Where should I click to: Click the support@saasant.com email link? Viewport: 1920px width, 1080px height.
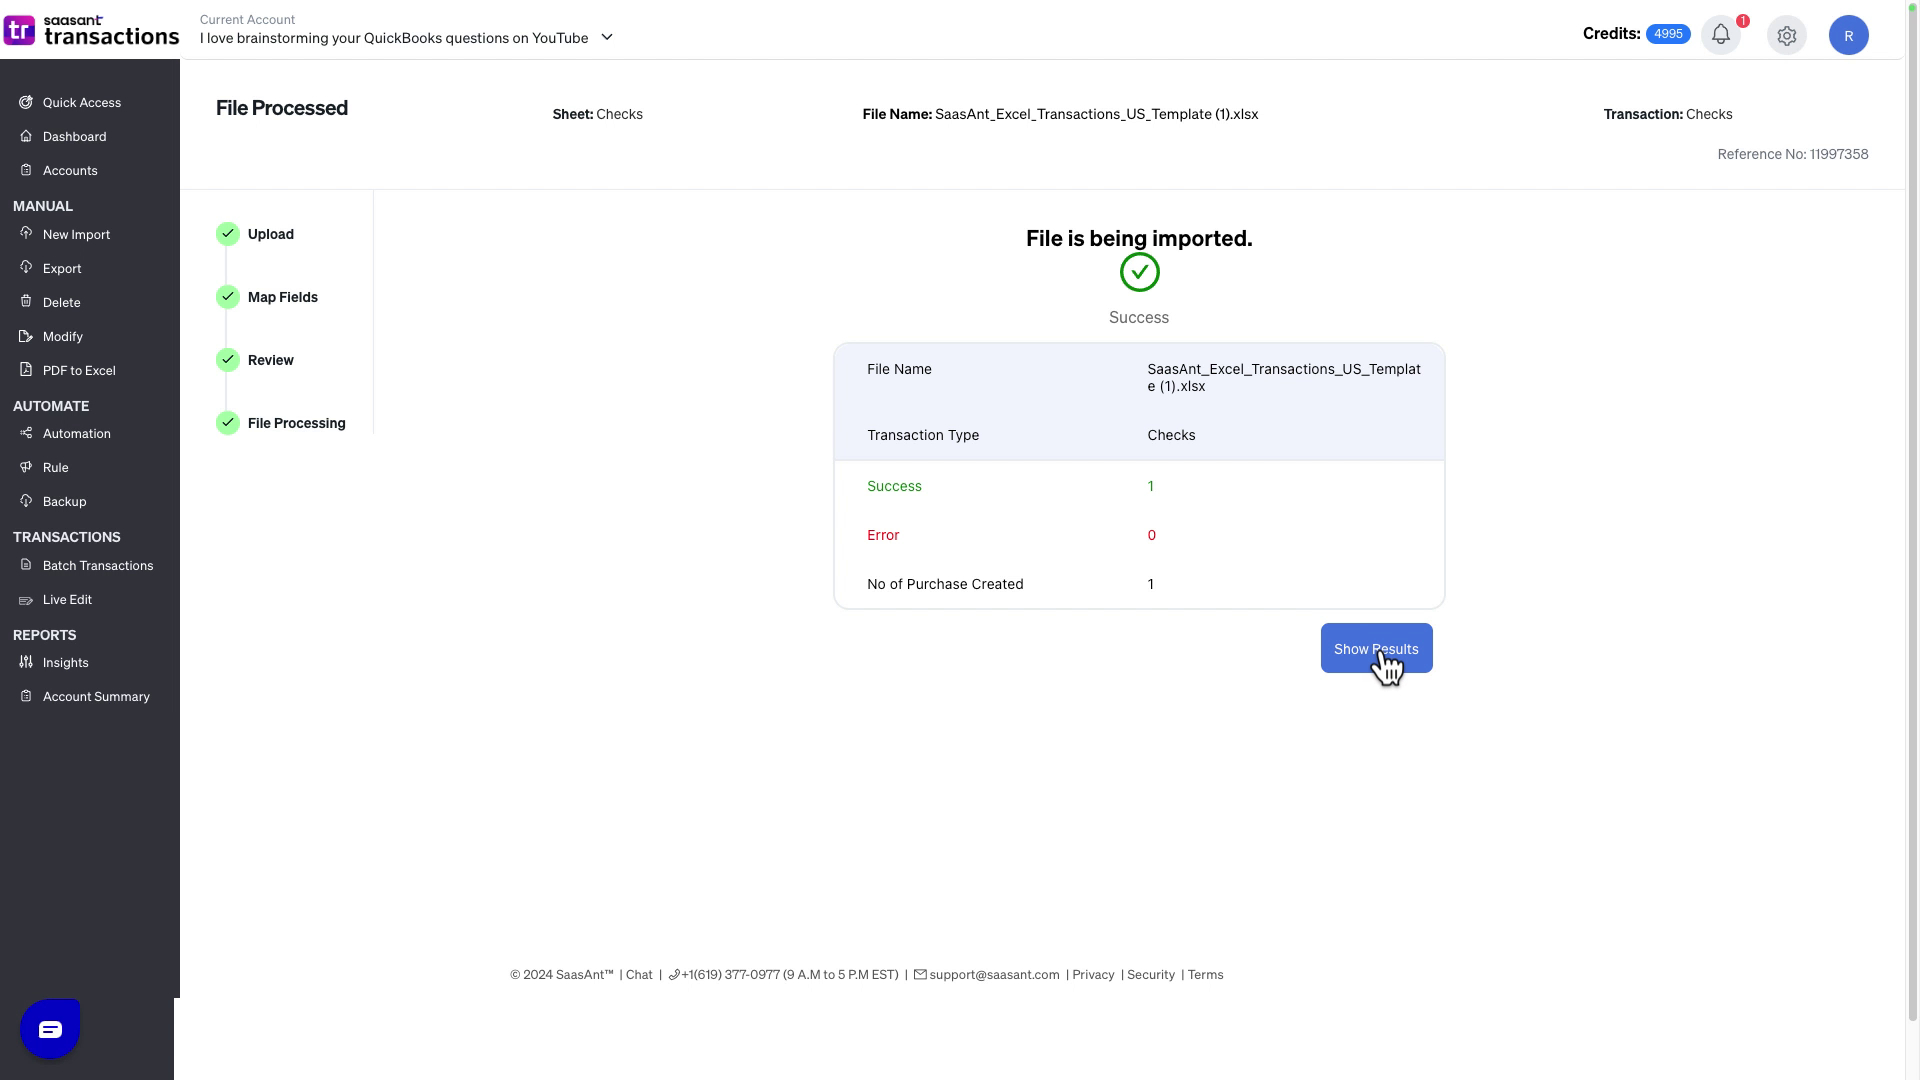[x=994, y=975]
